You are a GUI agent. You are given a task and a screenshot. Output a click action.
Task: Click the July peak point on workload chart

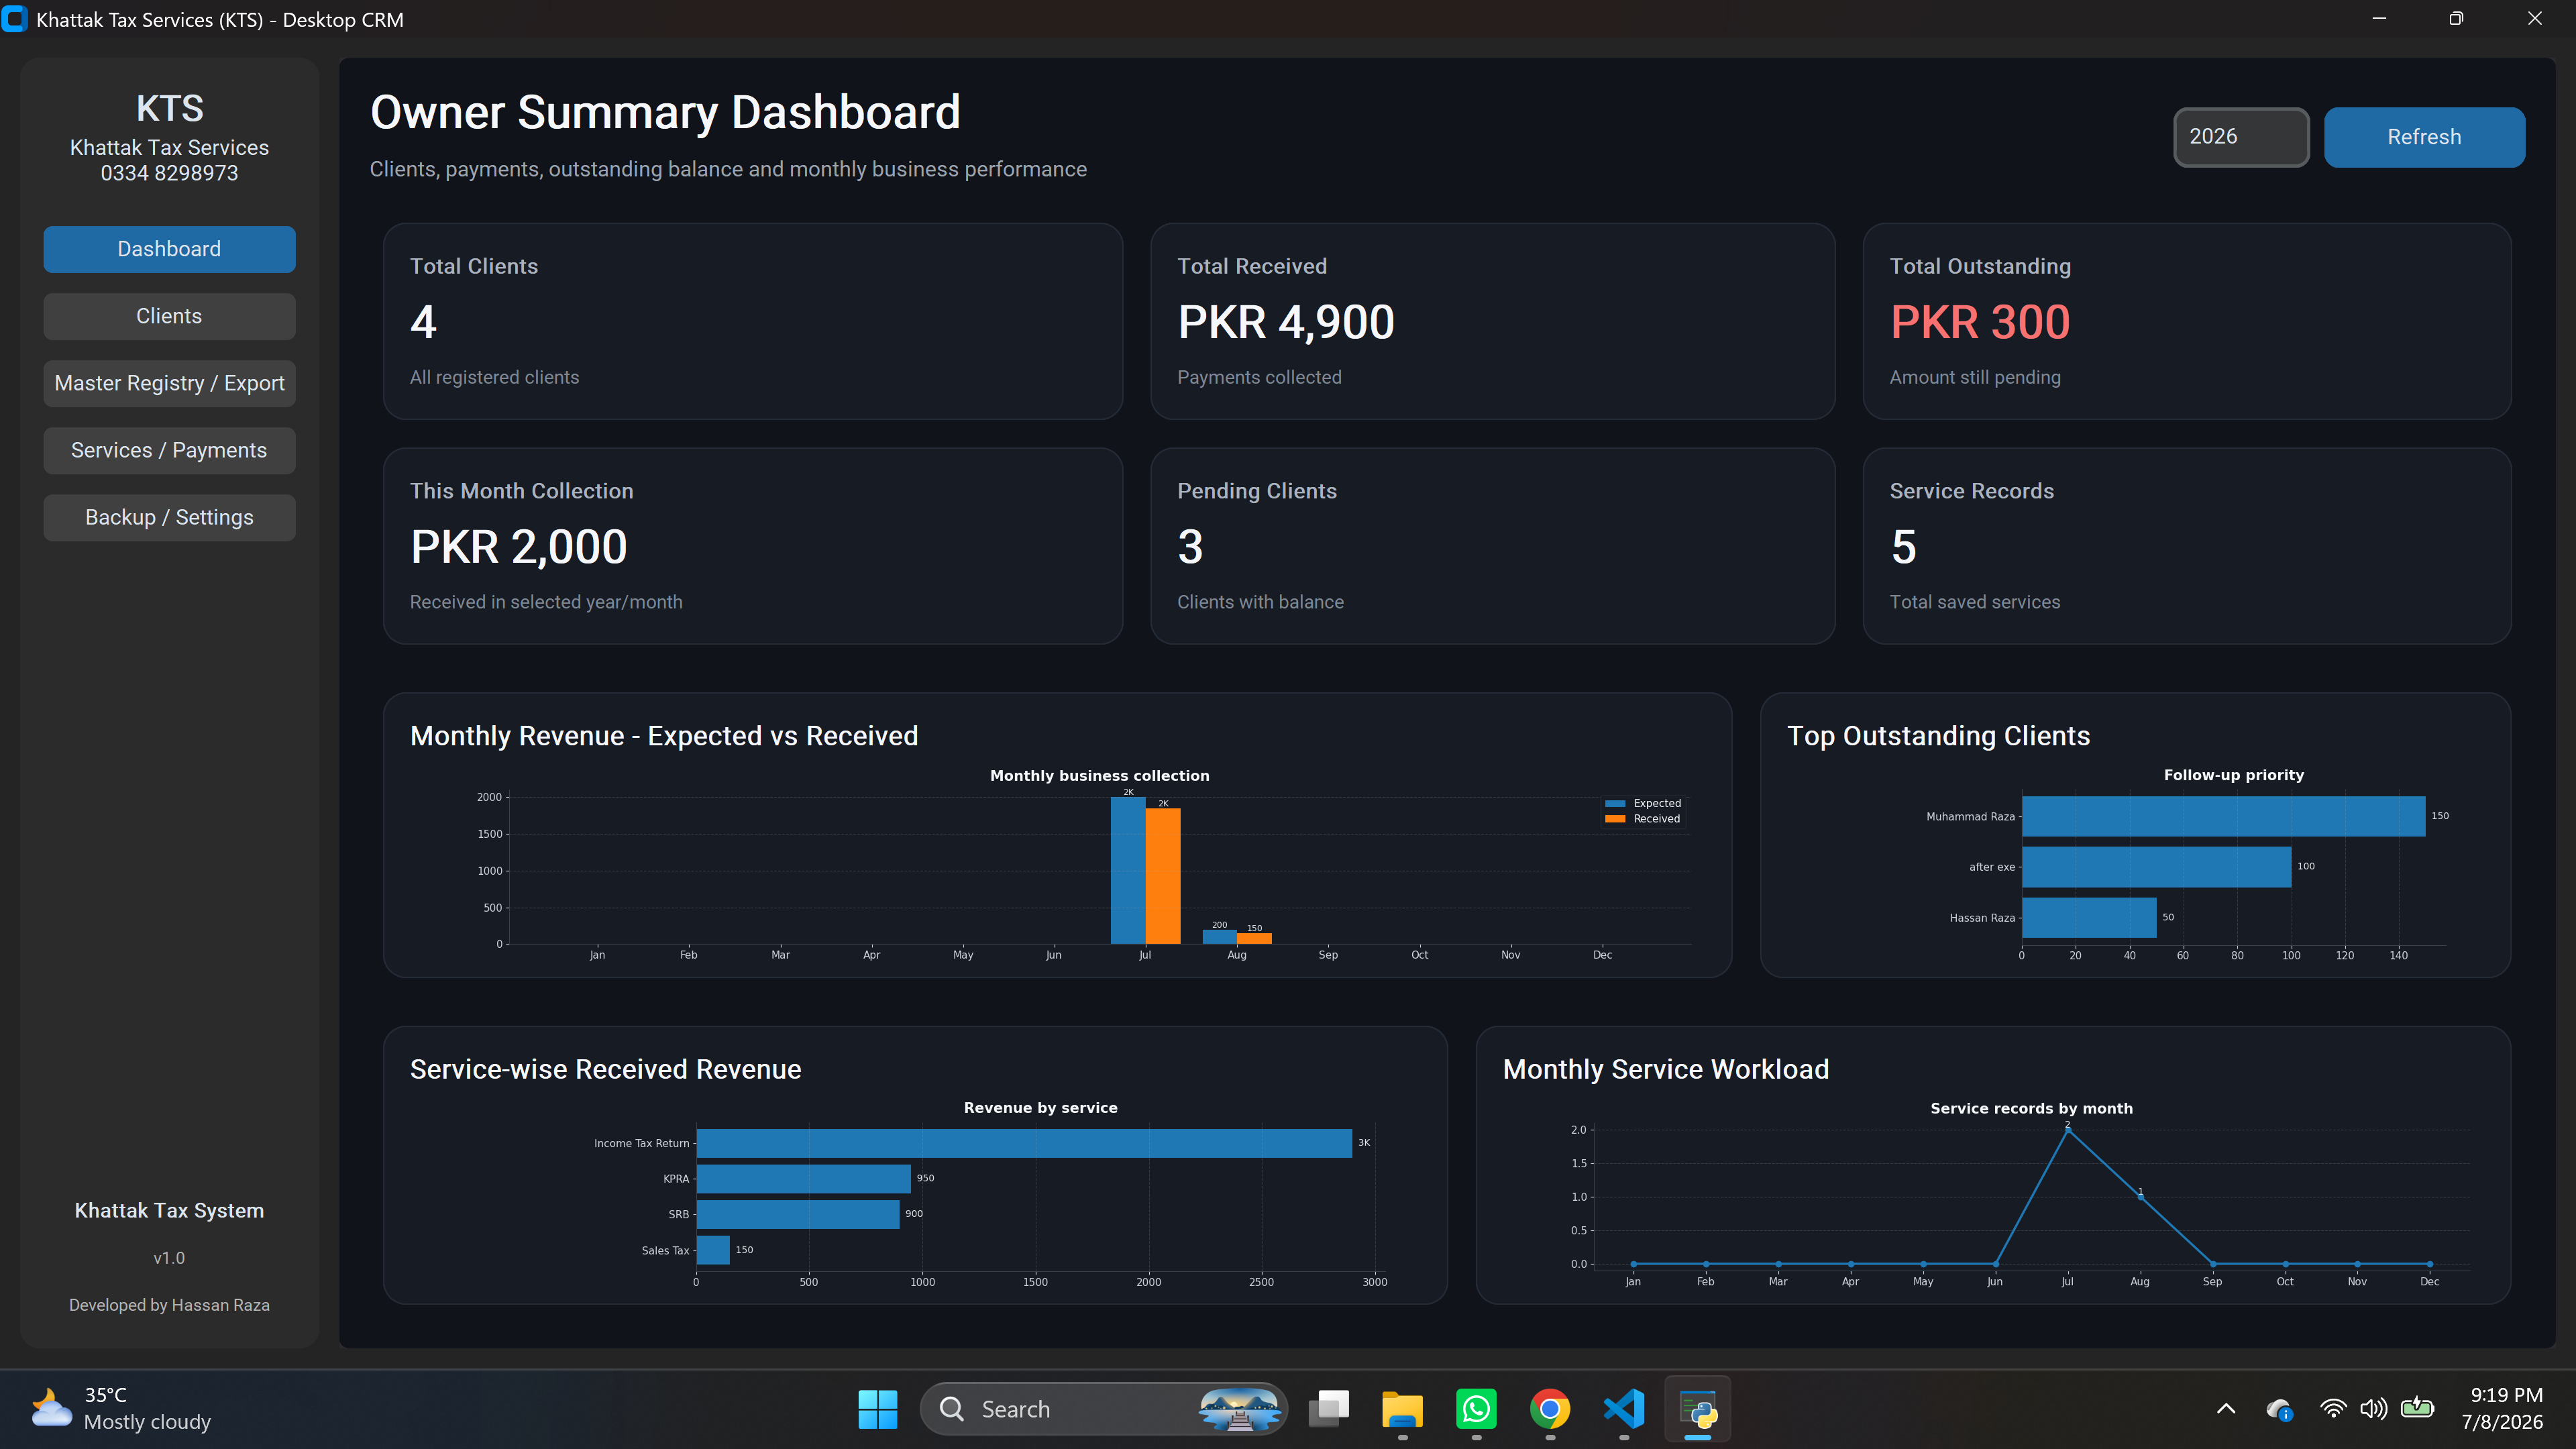2067,1130
